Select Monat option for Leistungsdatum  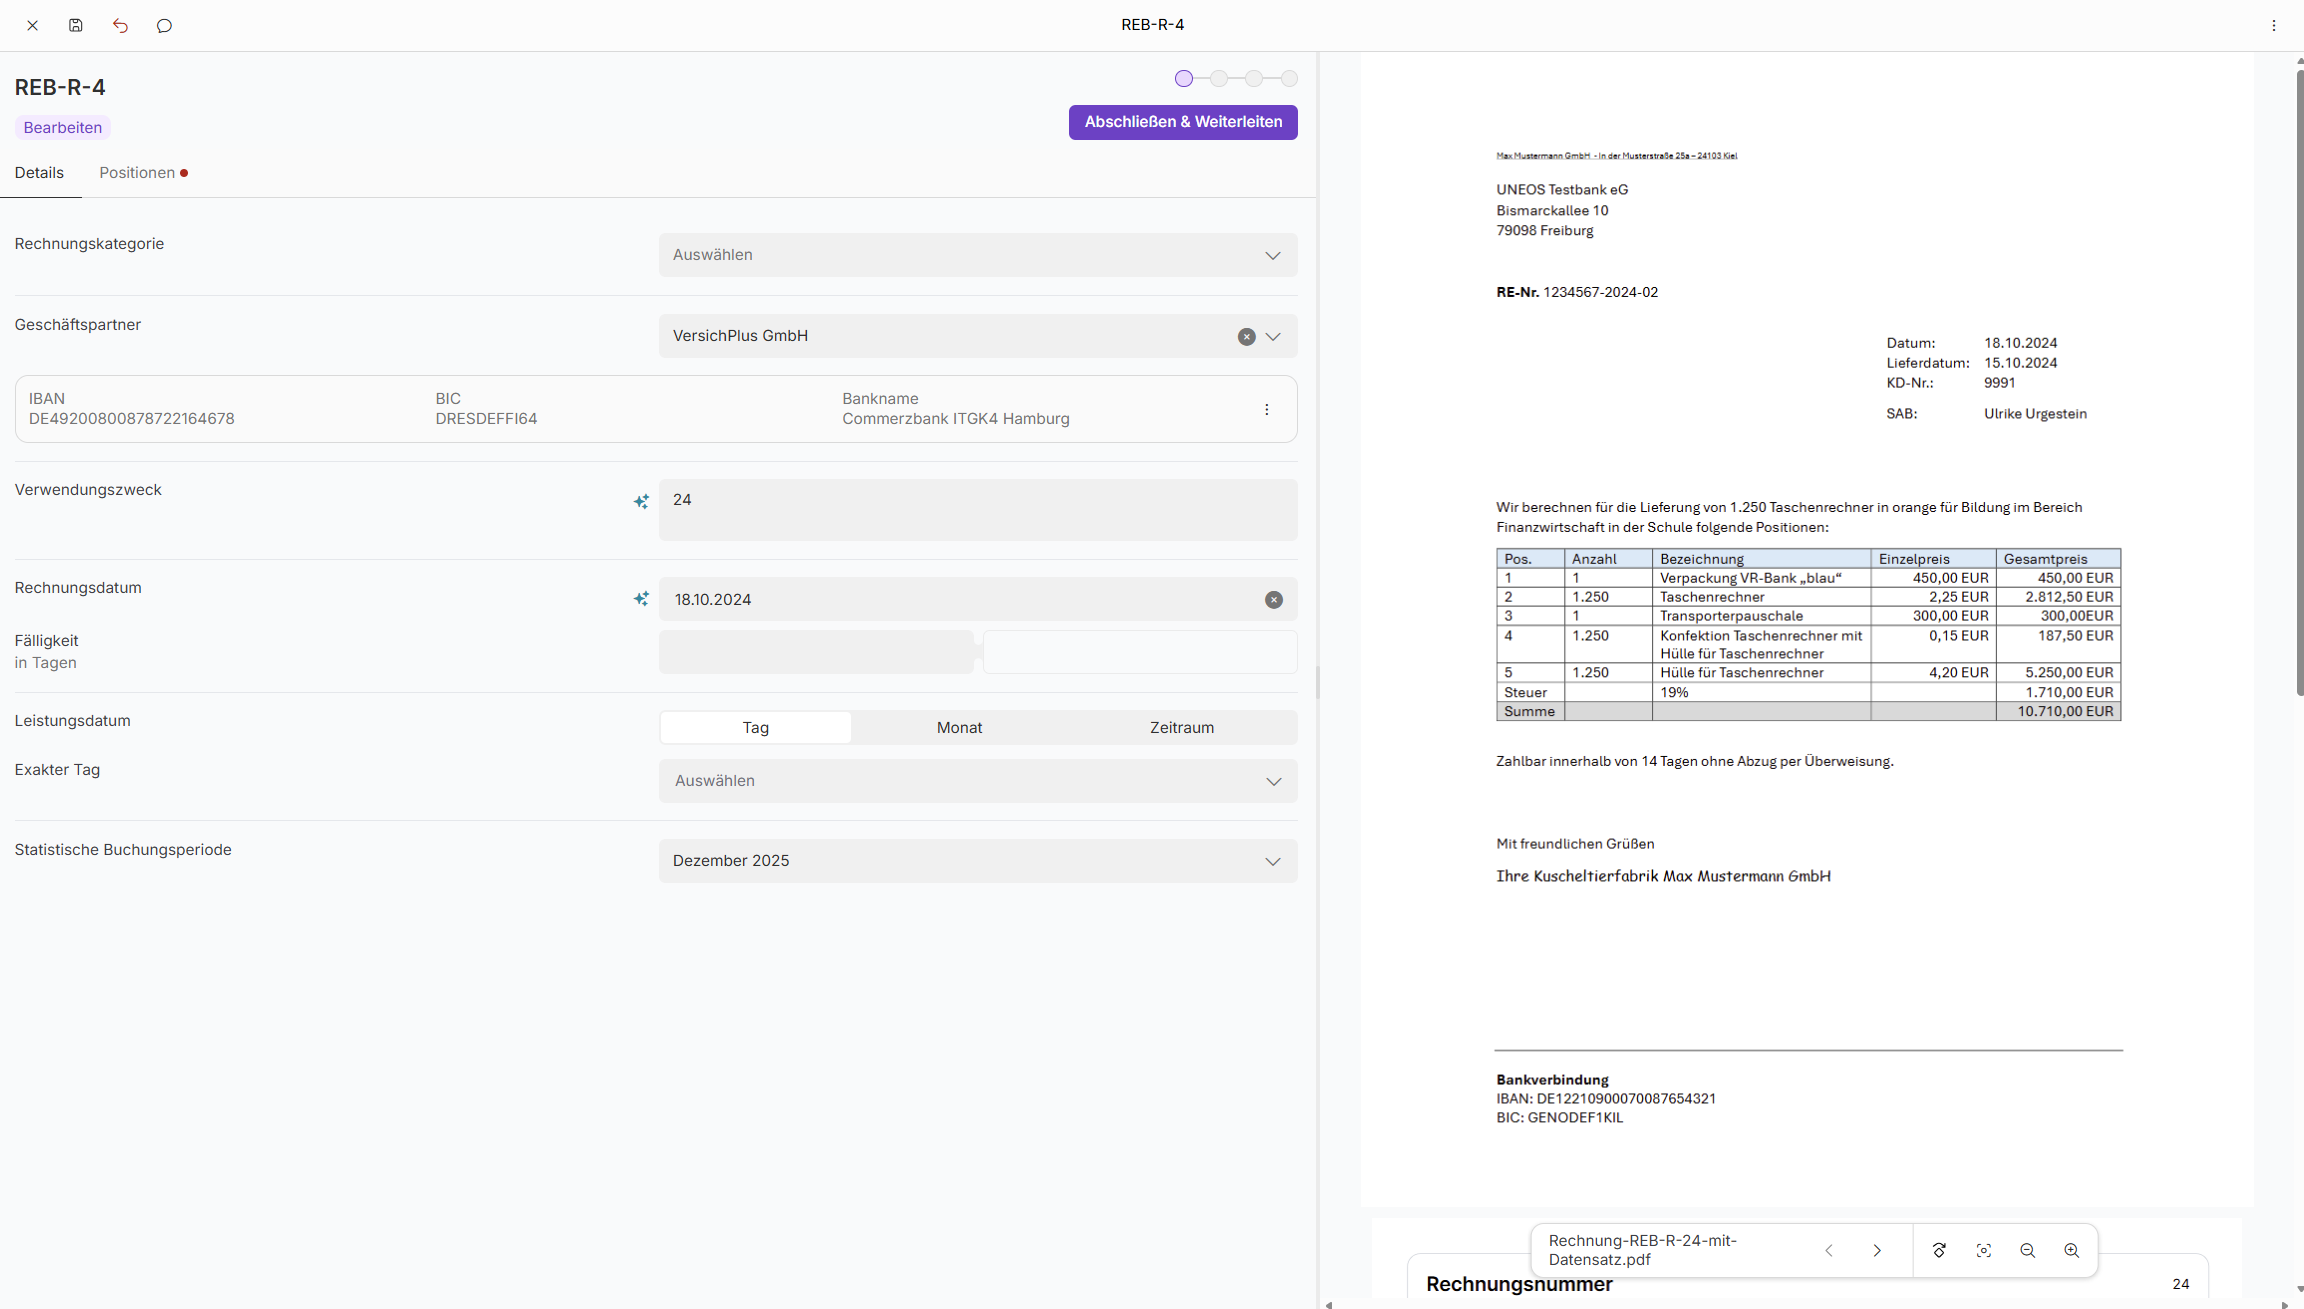click(959, 727)
